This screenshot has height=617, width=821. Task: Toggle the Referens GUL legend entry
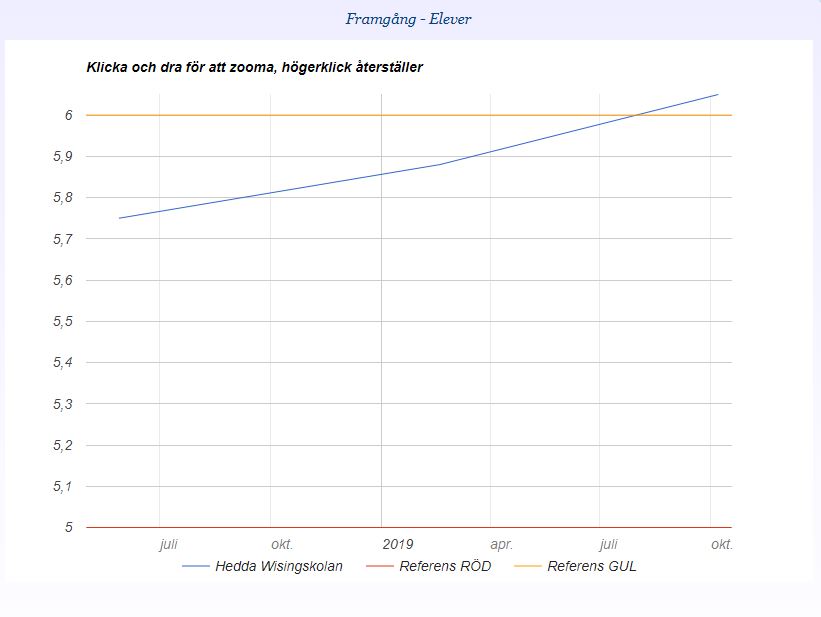(592, 566)
